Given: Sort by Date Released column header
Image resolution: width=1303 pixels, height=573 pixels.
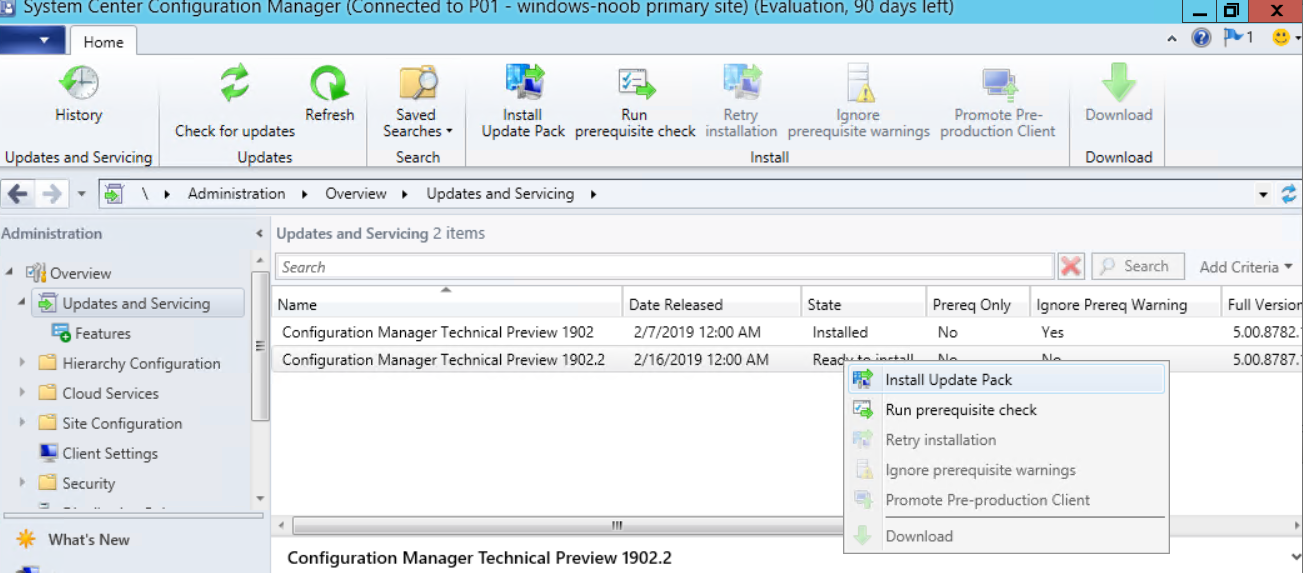Looking at the screenshot, I should click(x=711, y=304).
